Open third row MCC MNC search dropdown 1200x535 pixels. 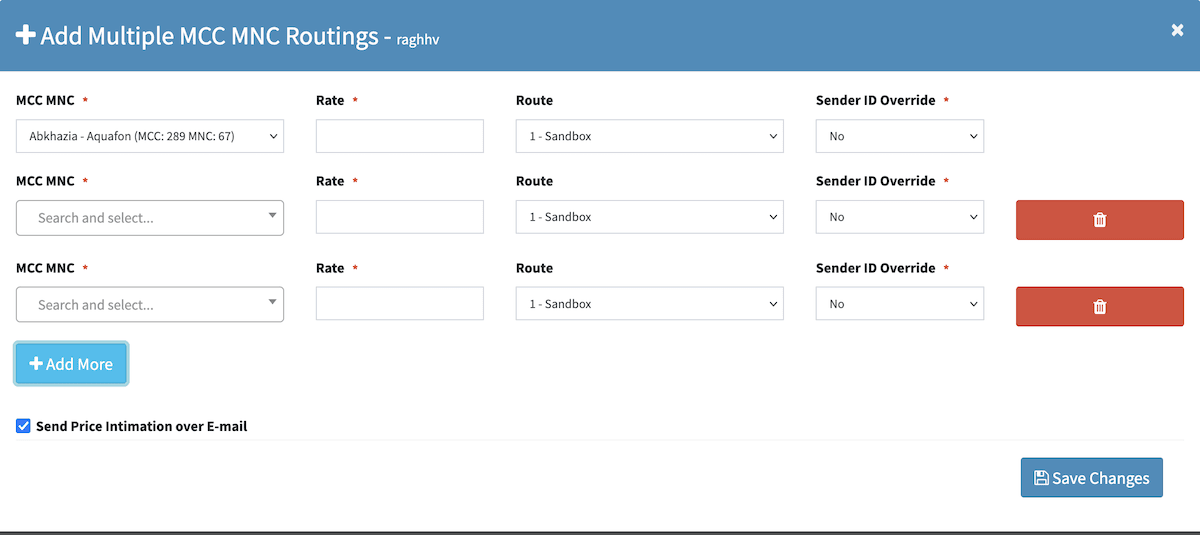[x=150, y=305]
